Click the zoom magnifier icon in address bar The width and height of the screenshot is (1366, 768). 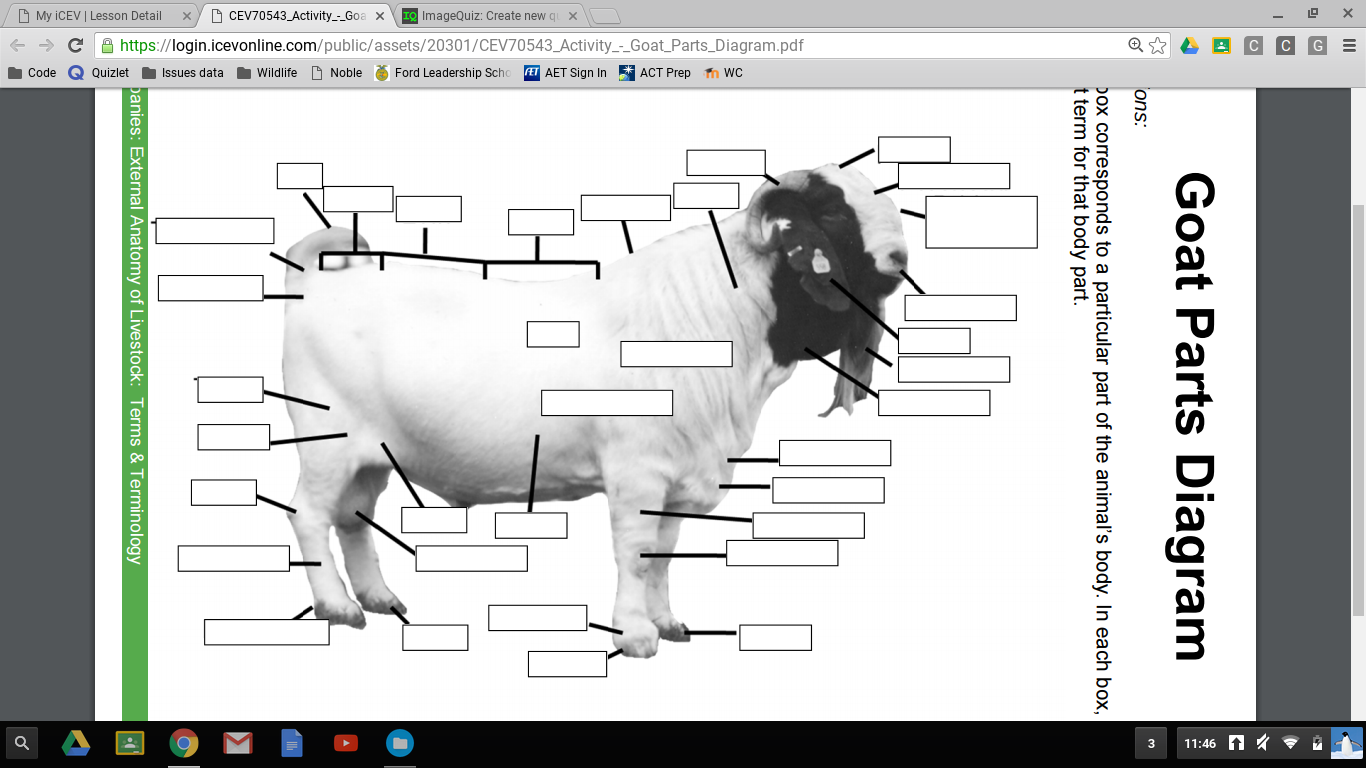(x=1135, y=45)
